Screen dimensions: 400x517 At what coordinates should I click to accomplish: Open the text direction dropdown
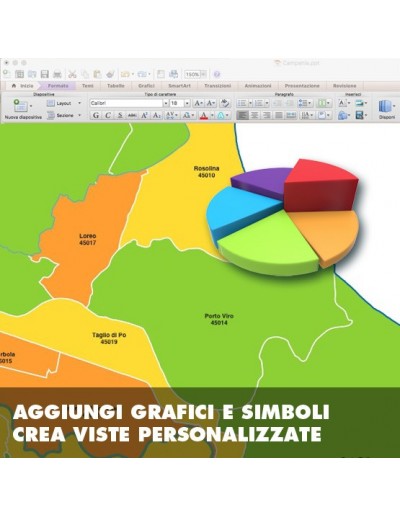click(307, 115)
